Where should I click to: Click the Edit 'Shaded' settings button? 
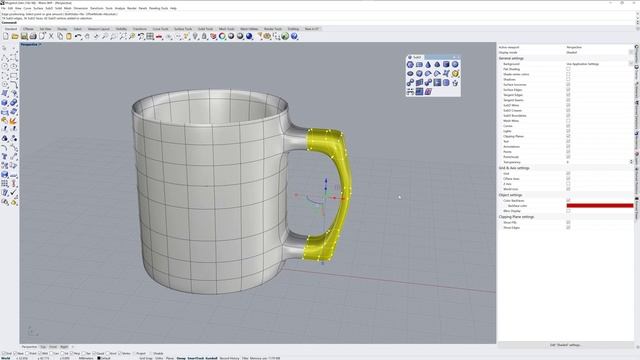pyautogui.click(x=565, y=345)
